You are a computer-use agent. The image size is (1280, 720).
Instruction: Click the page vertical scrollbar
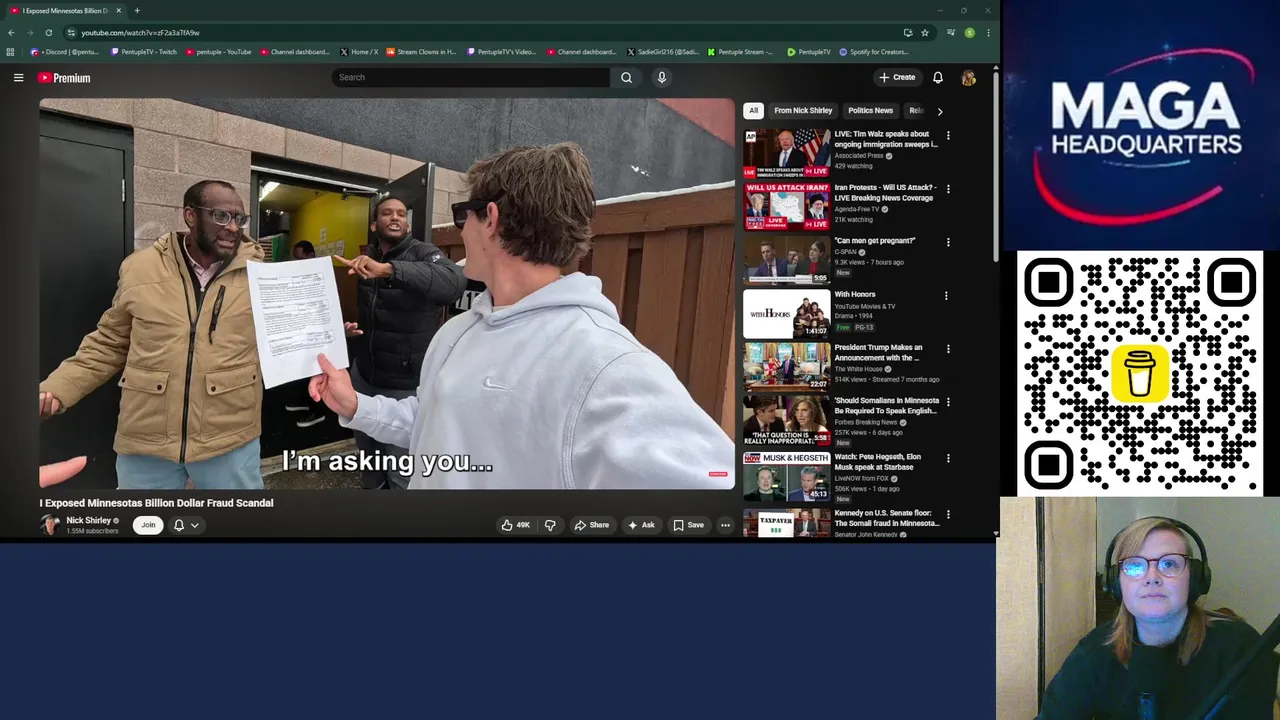[x=996, y=165]
